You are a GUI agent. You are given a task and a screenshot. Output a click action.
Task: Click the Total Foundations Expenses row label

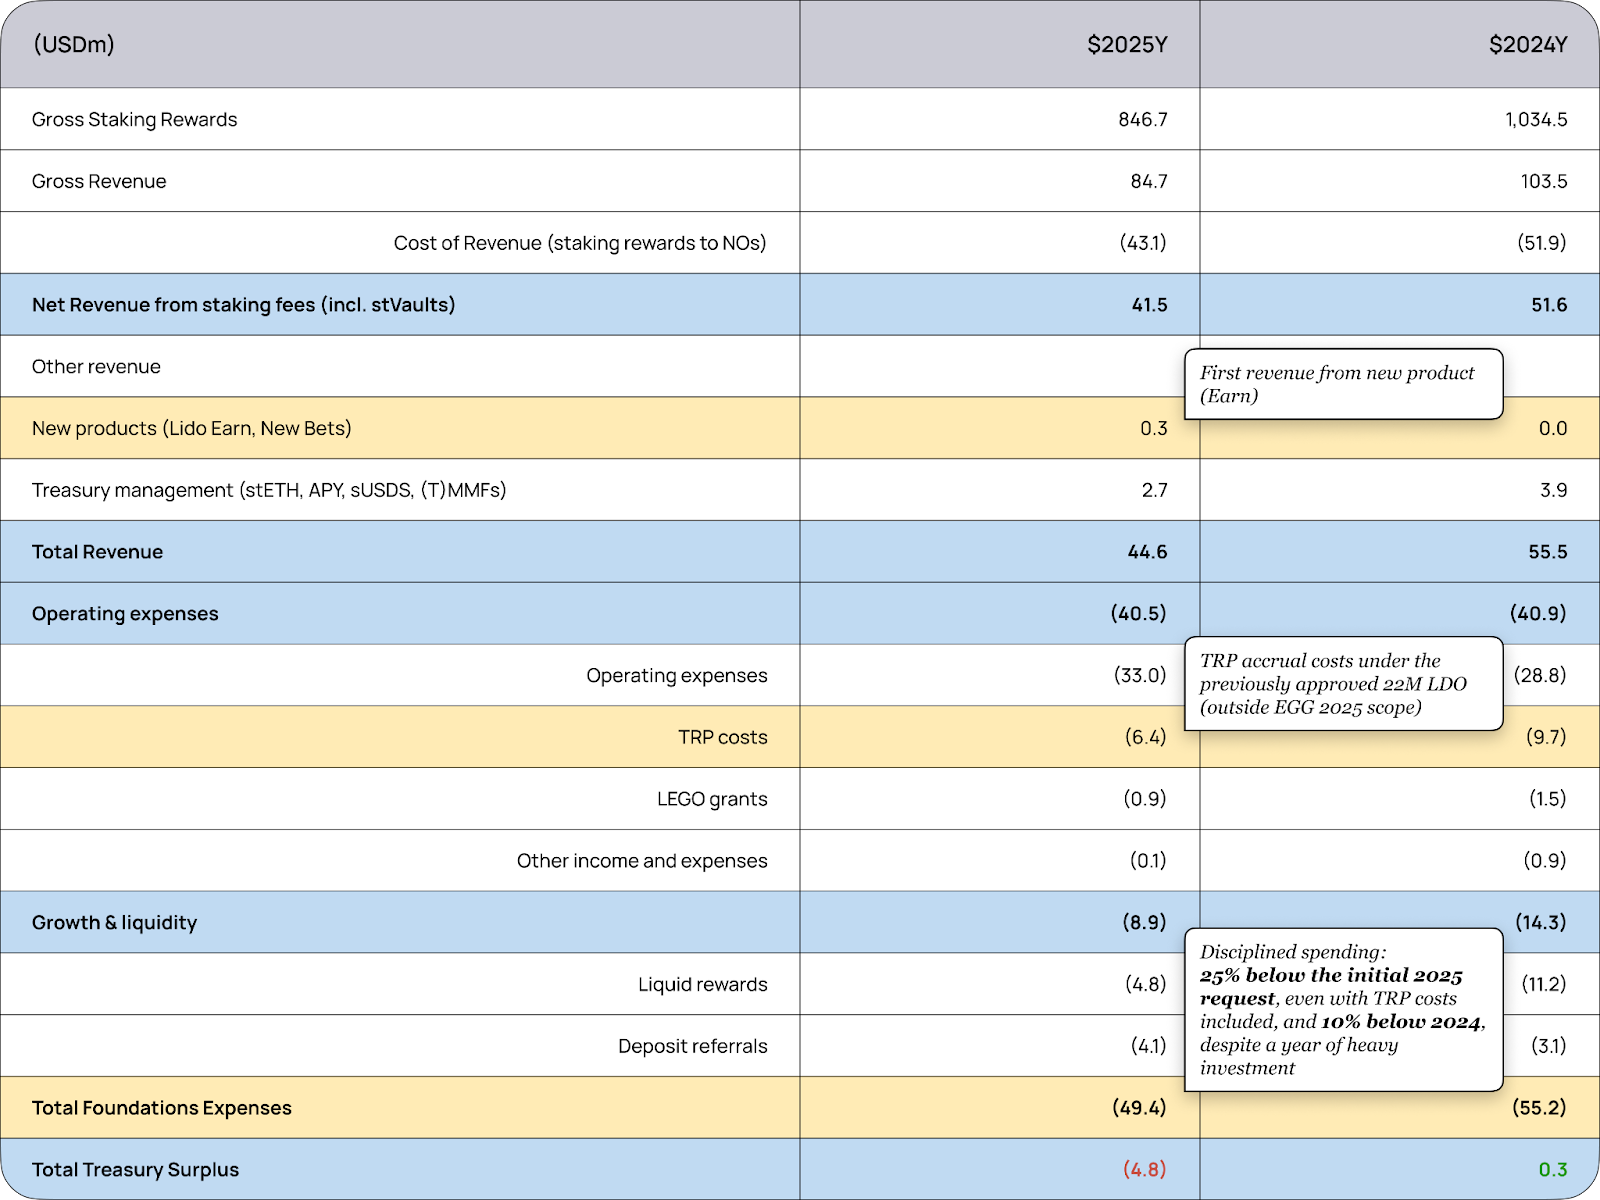pyautogui.click(x=162, y=1108)
